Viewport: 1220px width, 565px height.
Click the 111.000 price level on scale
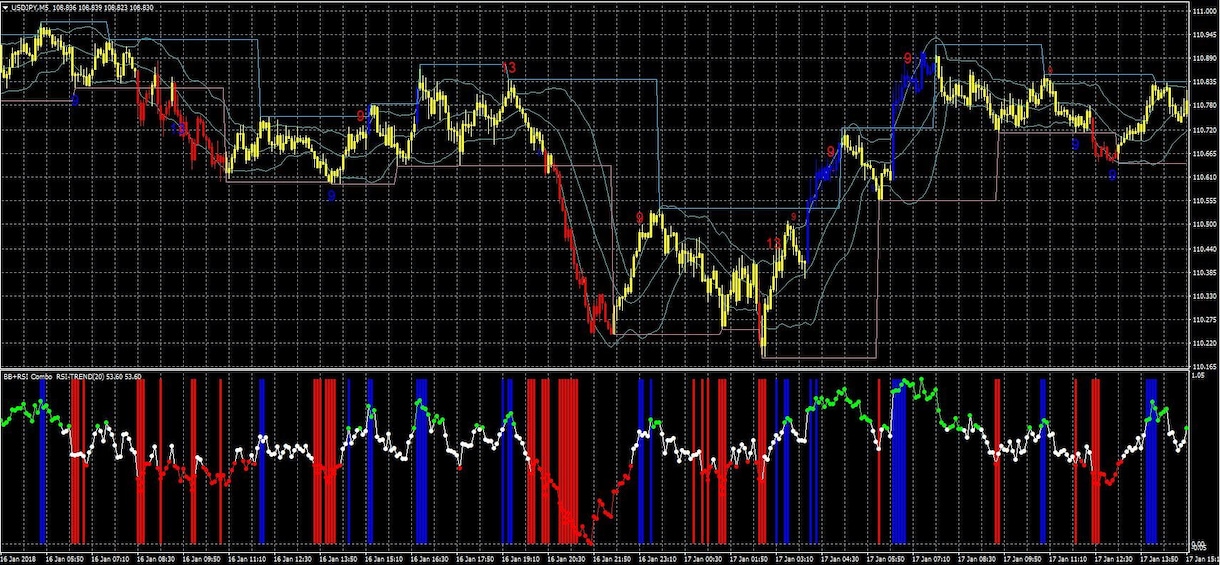[1204, 10]
